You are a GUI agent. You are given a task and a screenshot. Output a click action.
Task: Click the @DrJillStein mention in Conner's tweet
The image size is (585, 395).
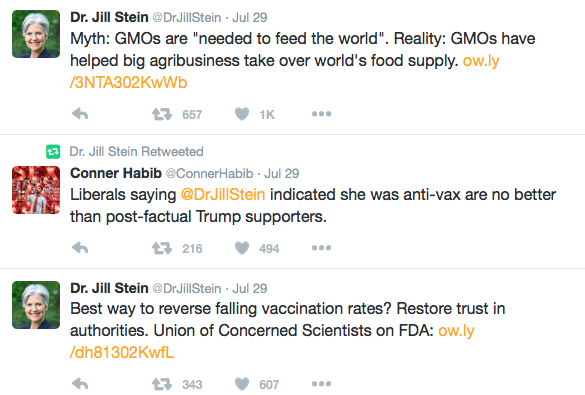click(x=223, y=195)
